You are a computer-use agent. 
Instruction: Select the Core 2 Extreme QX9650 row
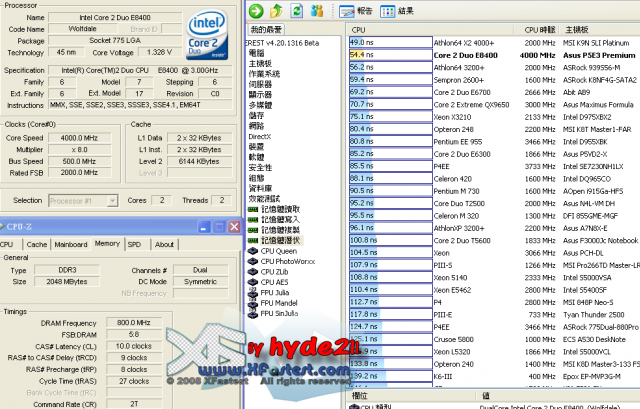click(494, 104)
